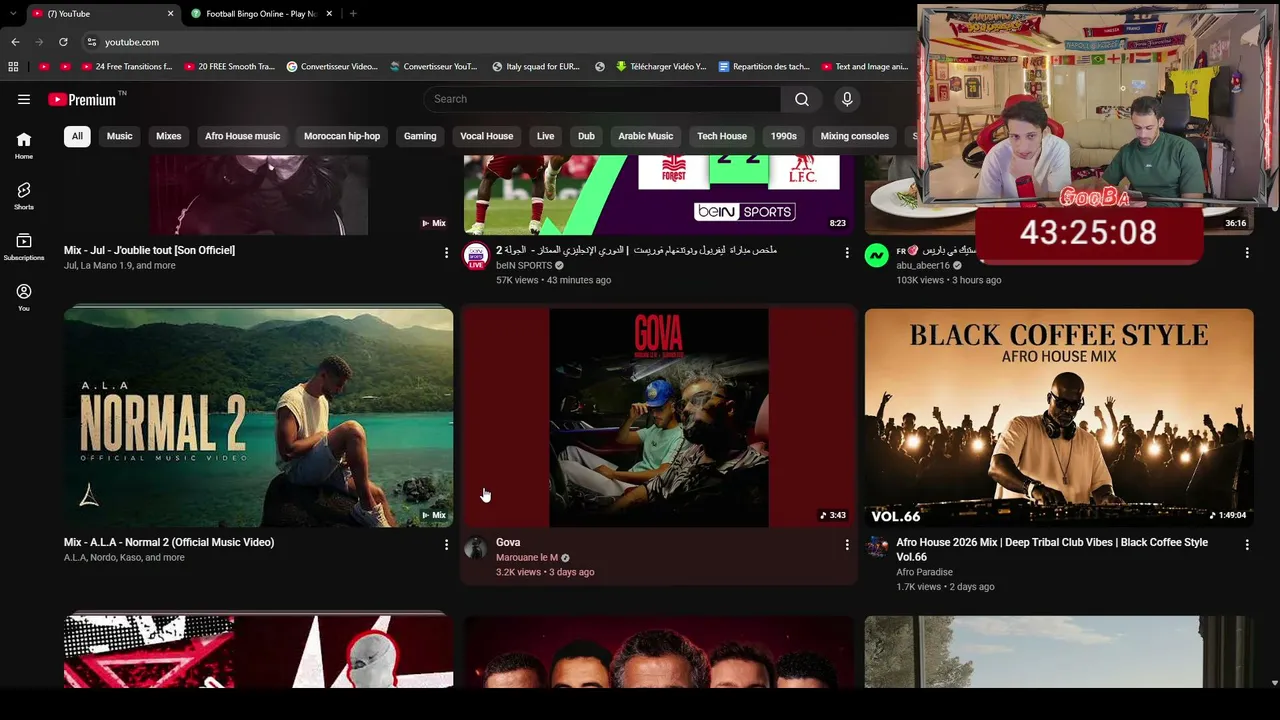This screenshot has height=720, width=1280.
Task: Switch to Football Bingo Online tab
Action: pyautogui.click(x=262, y=14)
